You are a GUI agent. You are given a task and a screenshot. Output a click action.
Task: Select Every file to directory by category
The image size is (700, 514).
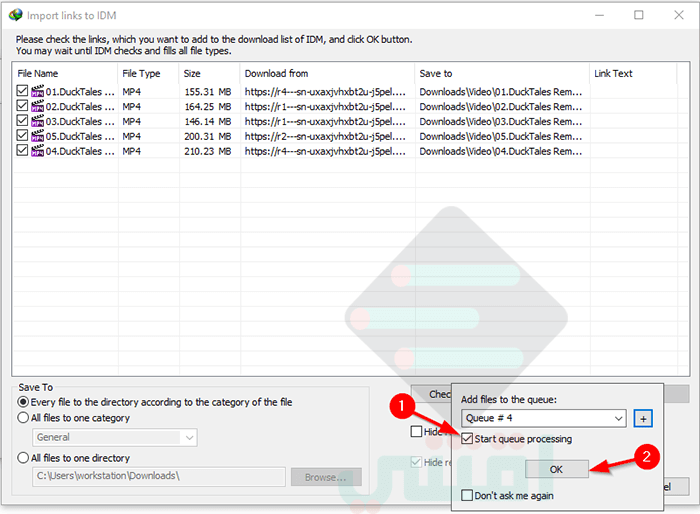tap(23, 402)
